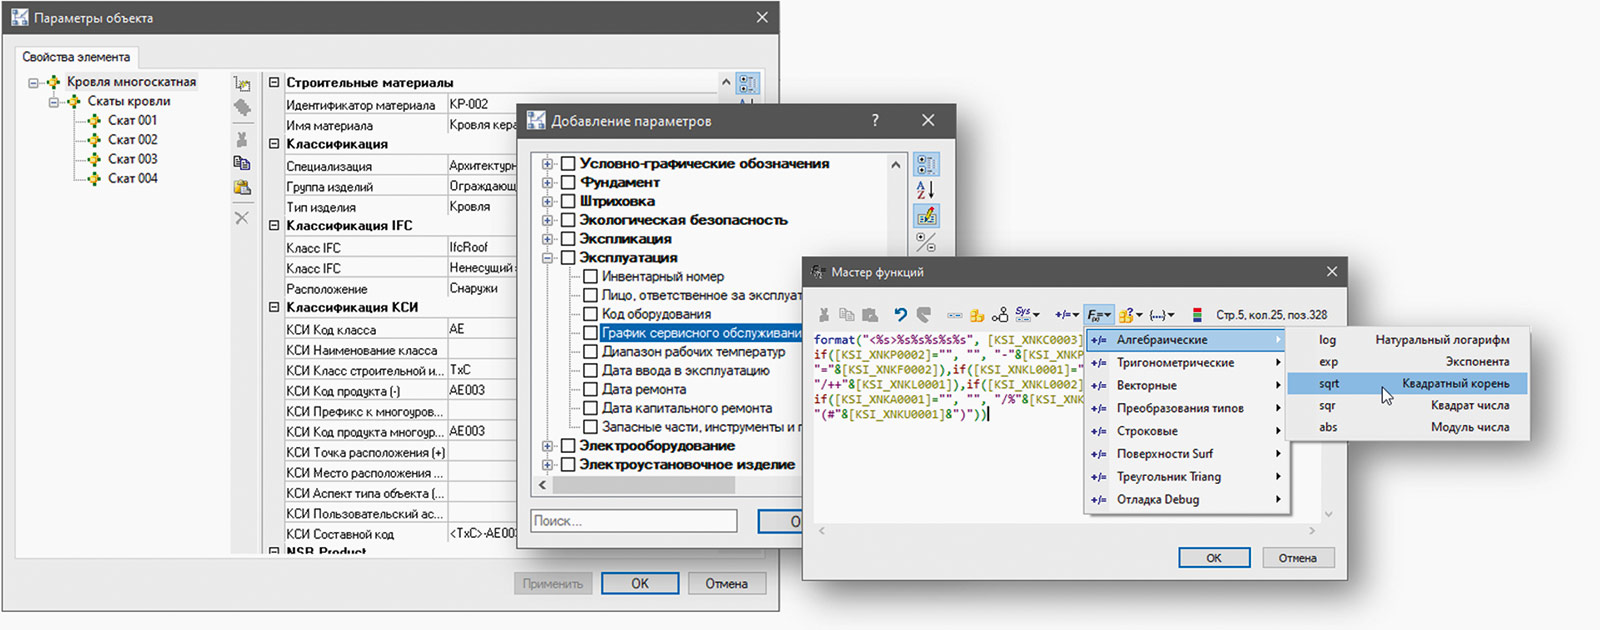Check the Фундамент checkbox
1600x630 pixels.
pyautogui.click(x=568, y=183)
